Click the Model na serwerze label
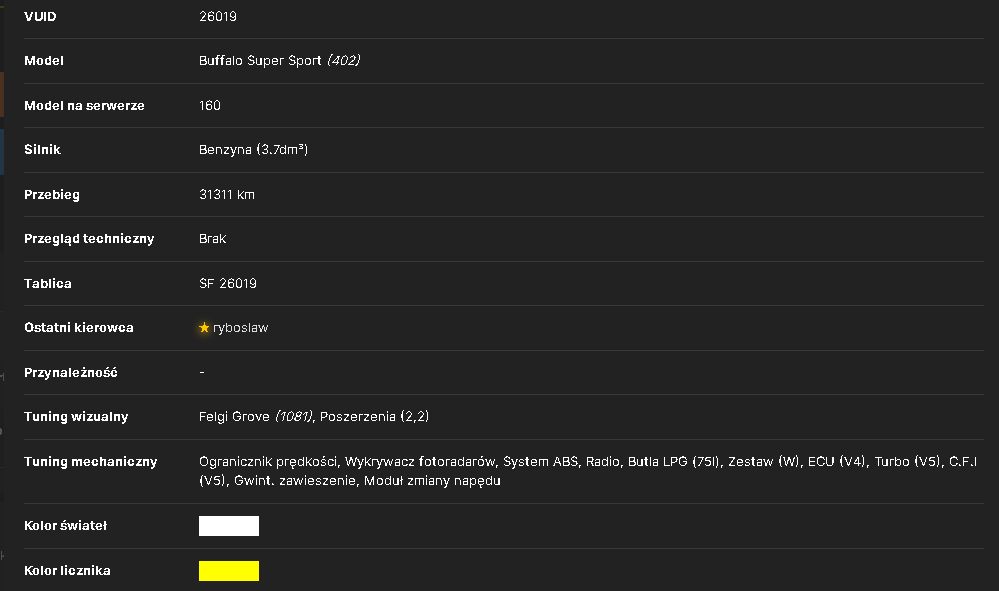The height and width of the screenshot is (591, 999). click(84, 106)
